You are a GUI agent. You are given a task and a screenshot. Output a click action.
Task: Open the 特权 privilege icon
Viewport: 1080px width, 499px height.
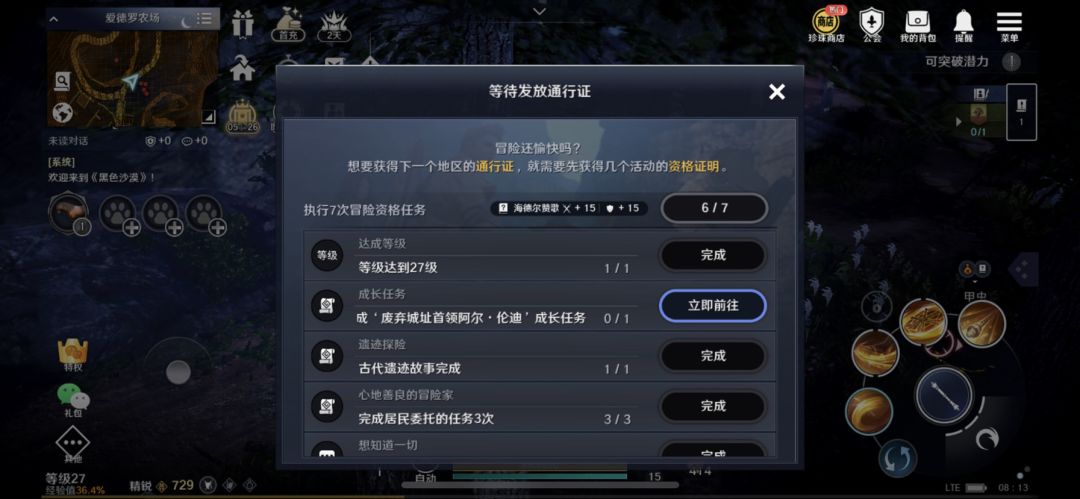tap(72, 356)
